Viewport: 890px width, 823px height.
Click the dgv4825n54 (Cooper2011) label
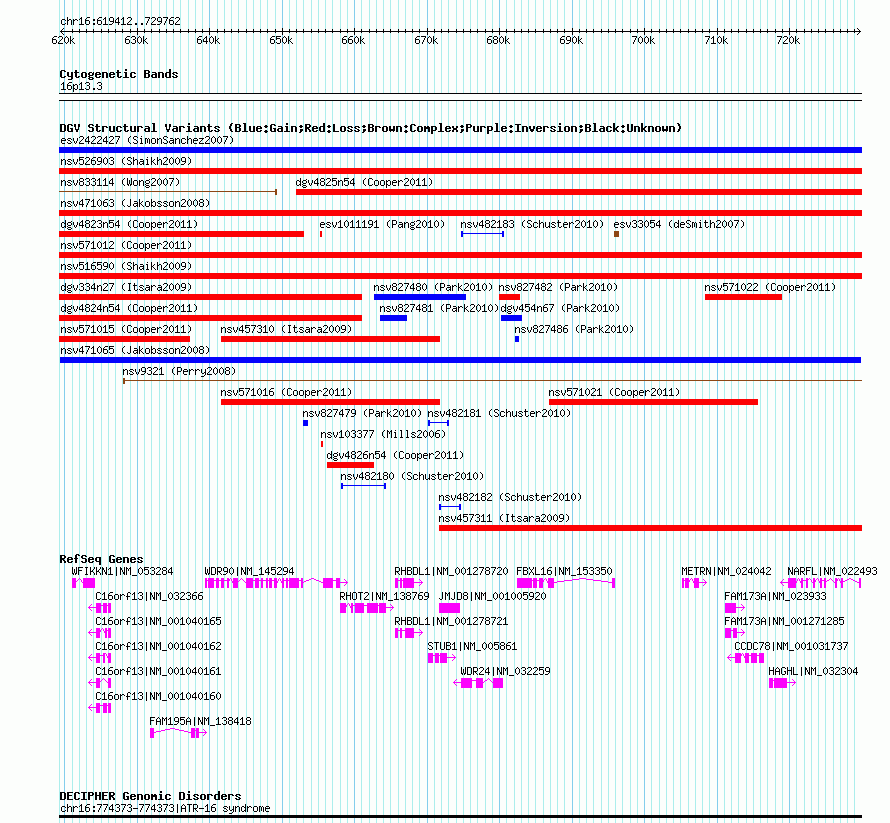(364, 182)
